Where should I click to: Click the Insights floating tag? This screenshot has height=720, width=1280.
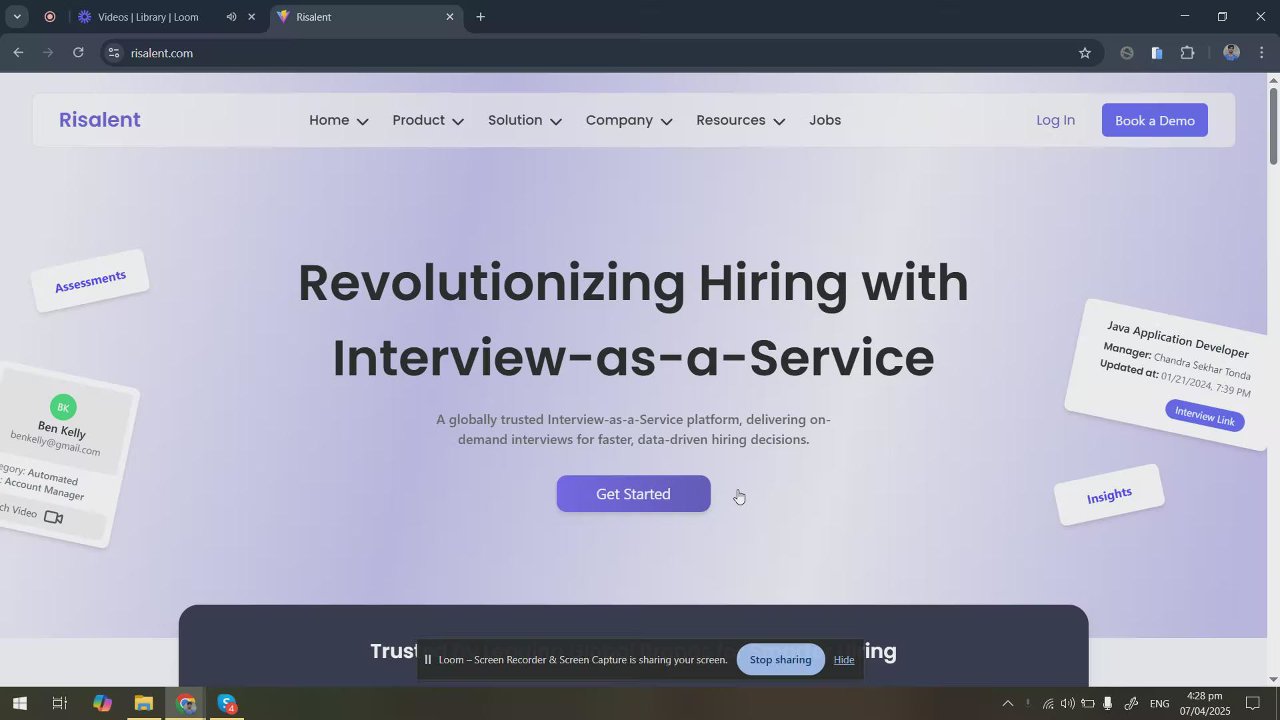coord(1109,495)
